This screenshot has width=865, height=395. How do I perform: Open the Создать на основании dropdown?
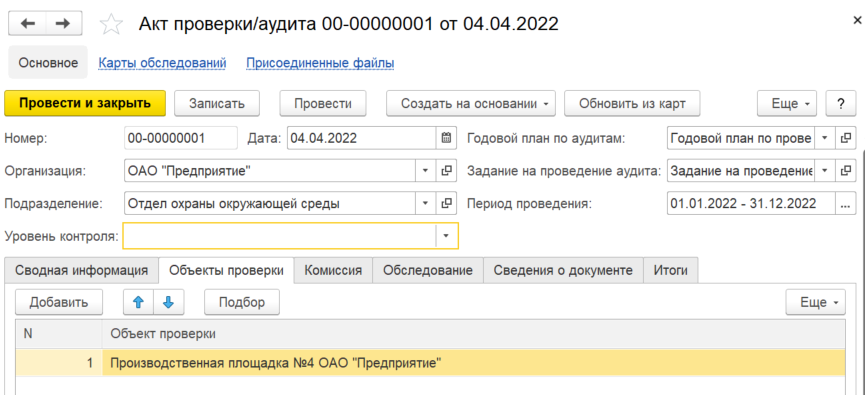(x=471, y=104)
